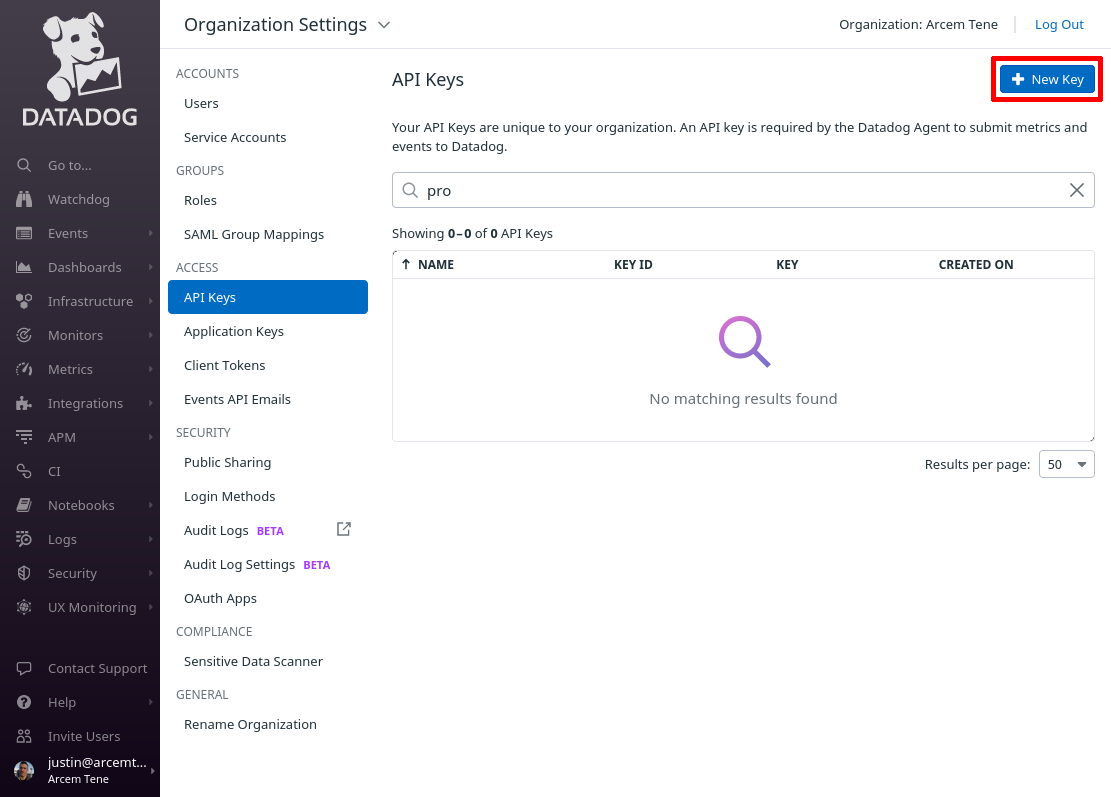Select the UX Monitoring icon
The image size is (1111, 797).
[x=24, y=607]
